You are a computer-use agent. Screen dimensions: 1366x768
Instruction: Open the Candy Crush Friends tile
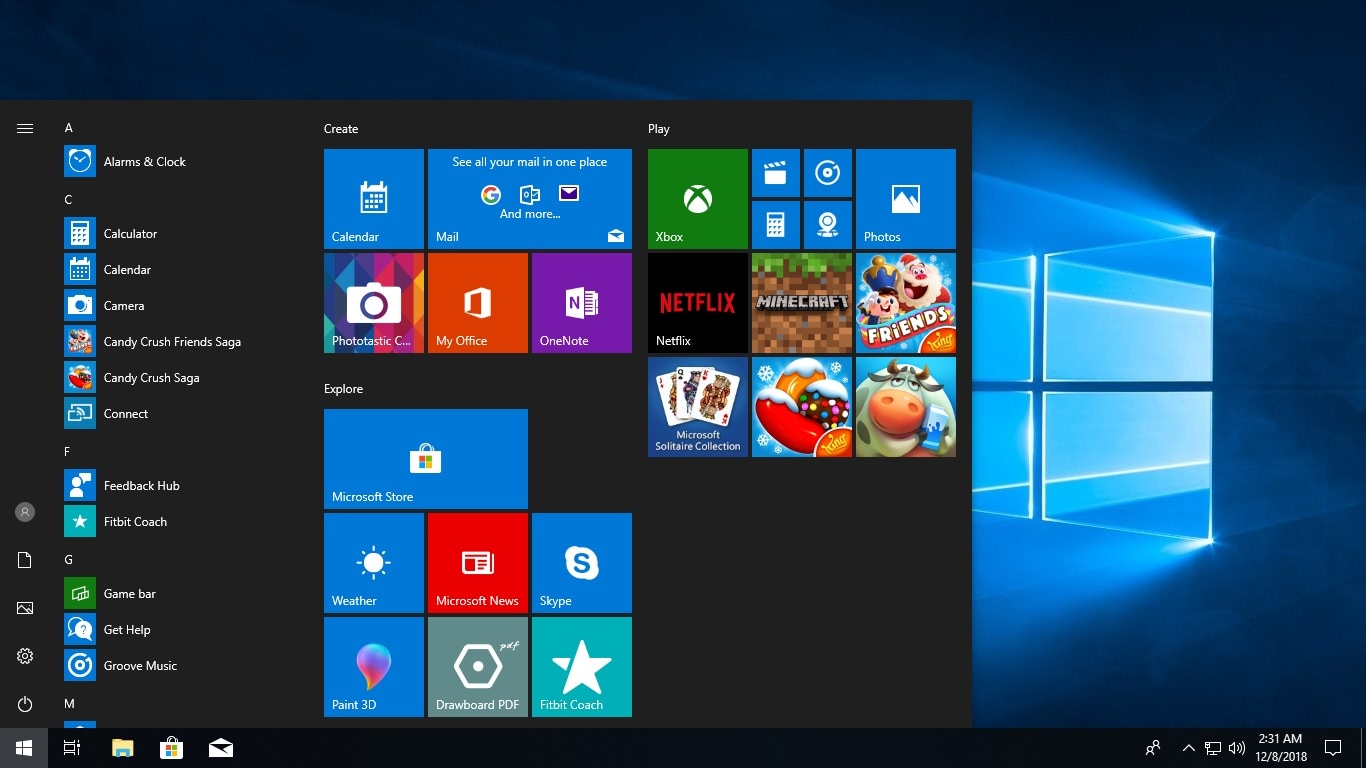pos(906,303)
